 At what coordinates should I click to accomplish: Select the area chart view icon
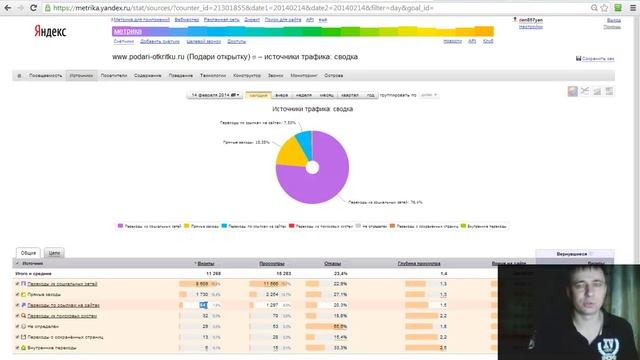pos(597,91)
